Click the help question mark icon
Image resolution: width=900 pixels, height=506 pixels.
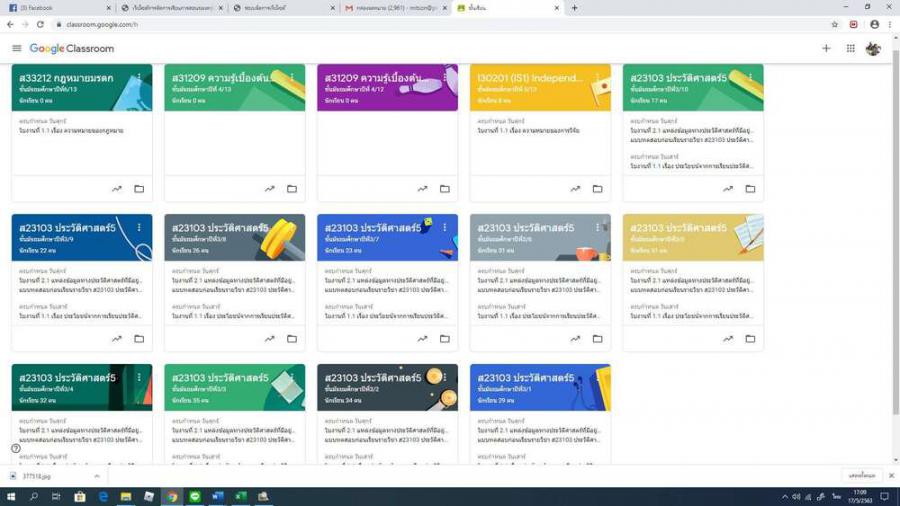pyautogui.click(x=16, y=448)
